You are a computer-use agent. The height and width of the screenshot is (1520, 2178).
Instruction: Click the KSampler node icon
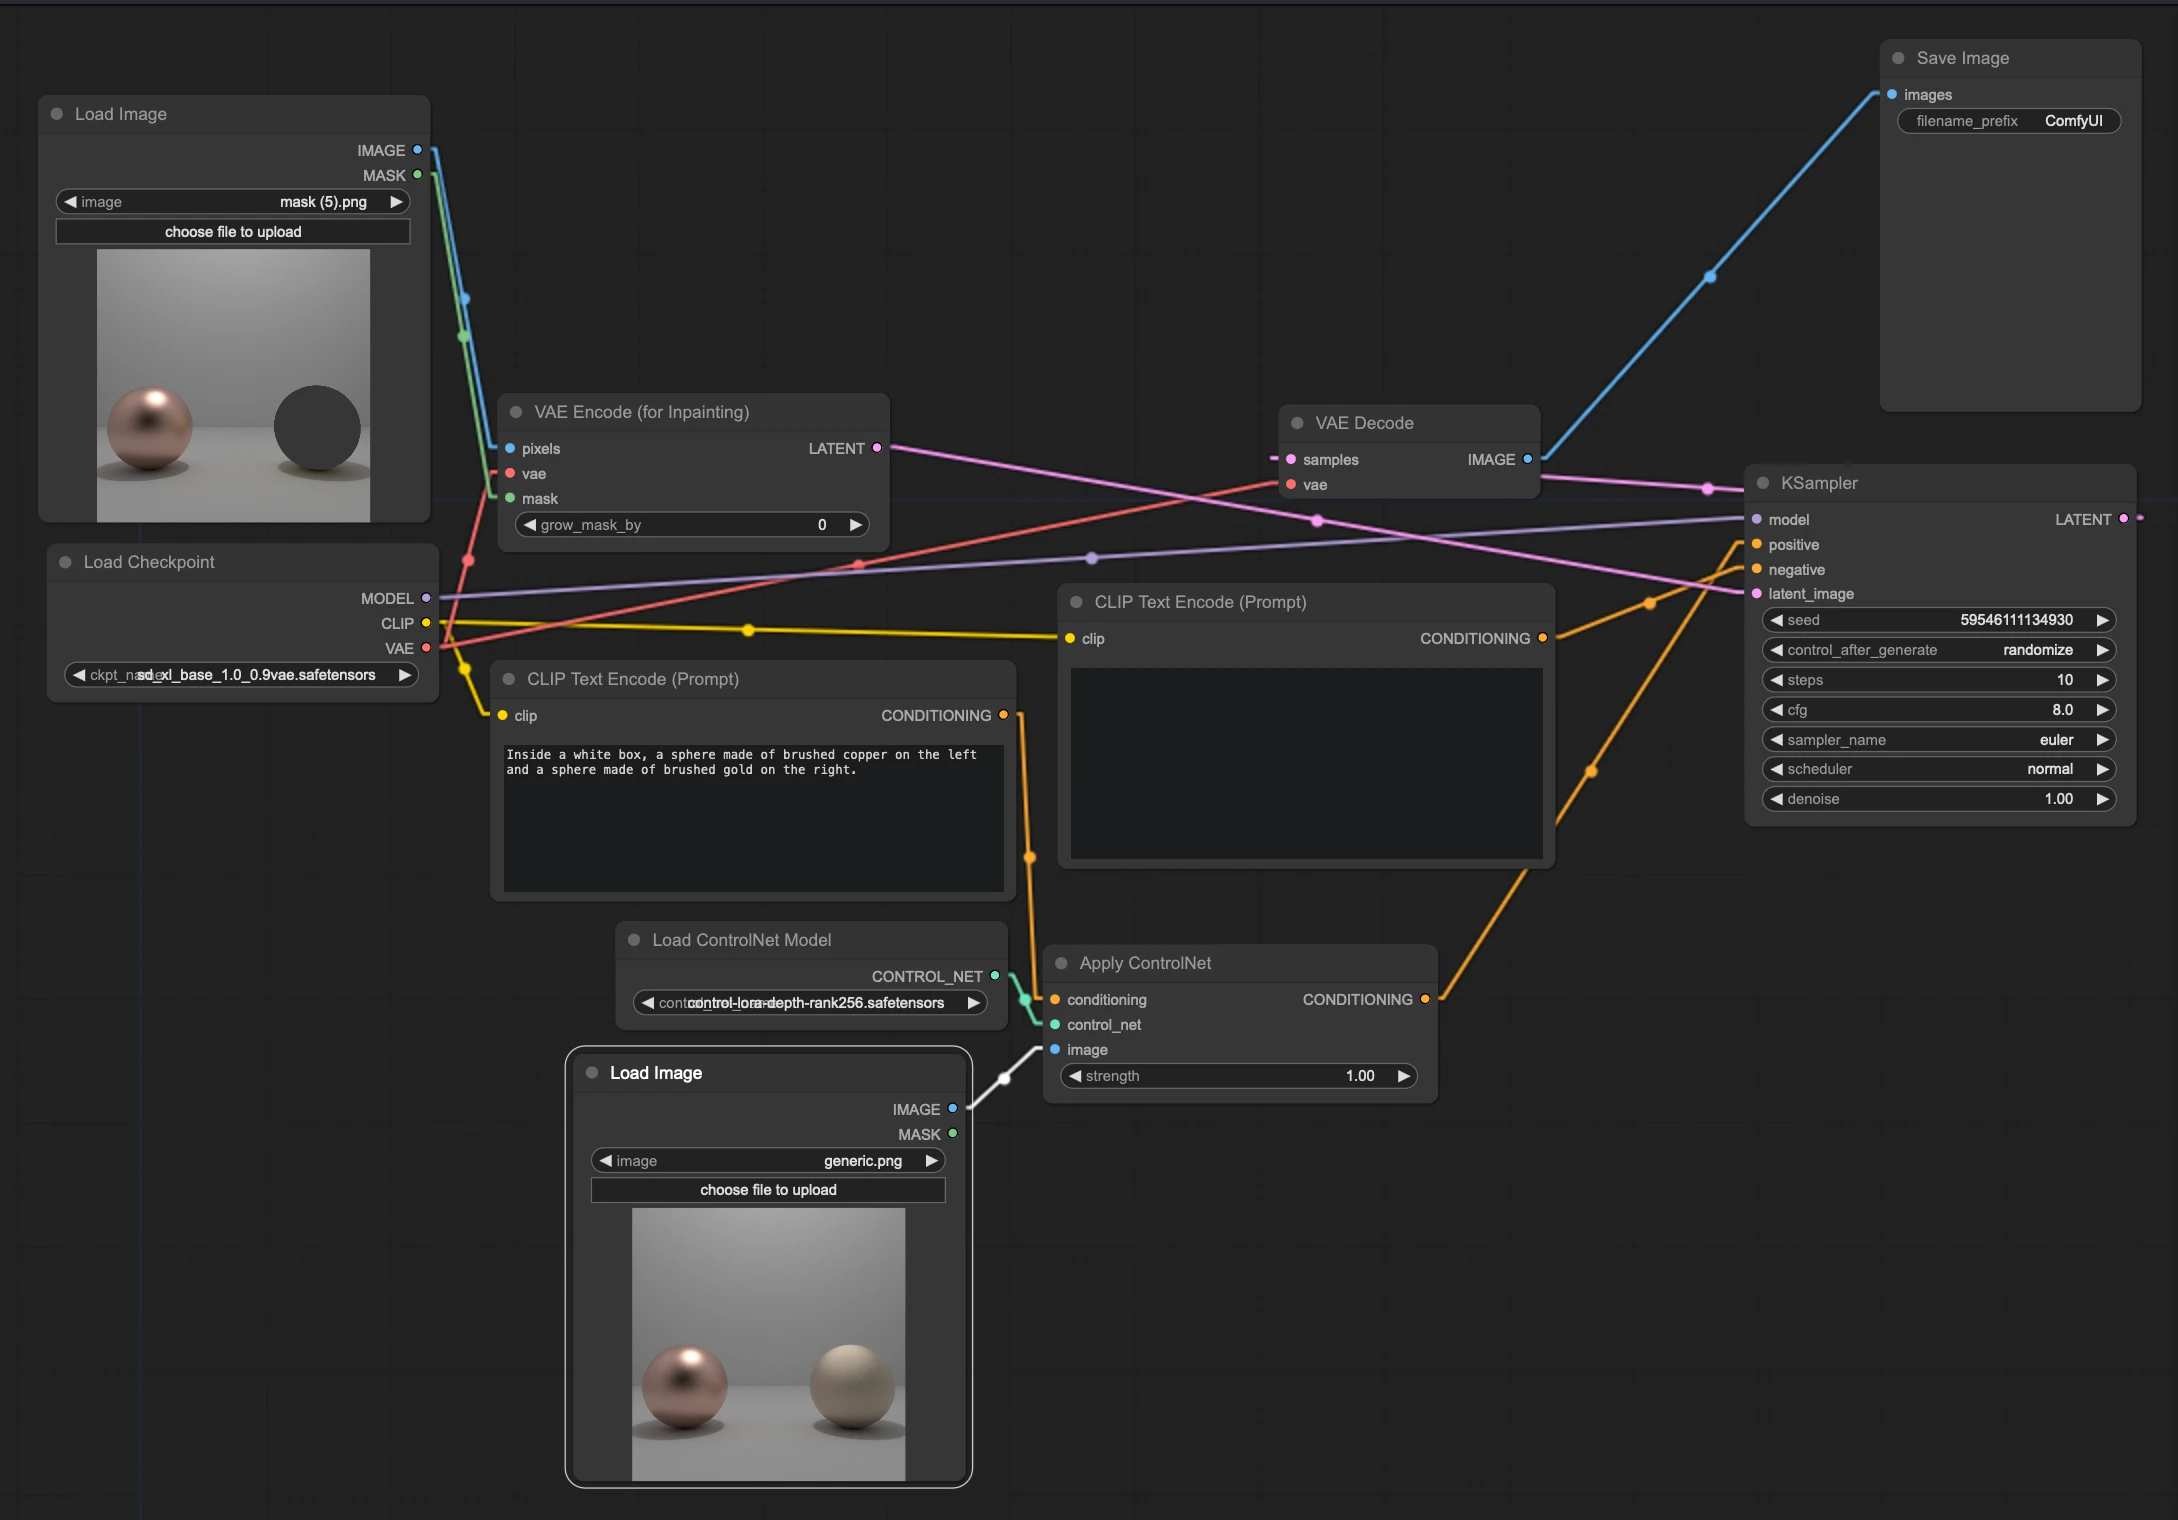(1779, 480)
